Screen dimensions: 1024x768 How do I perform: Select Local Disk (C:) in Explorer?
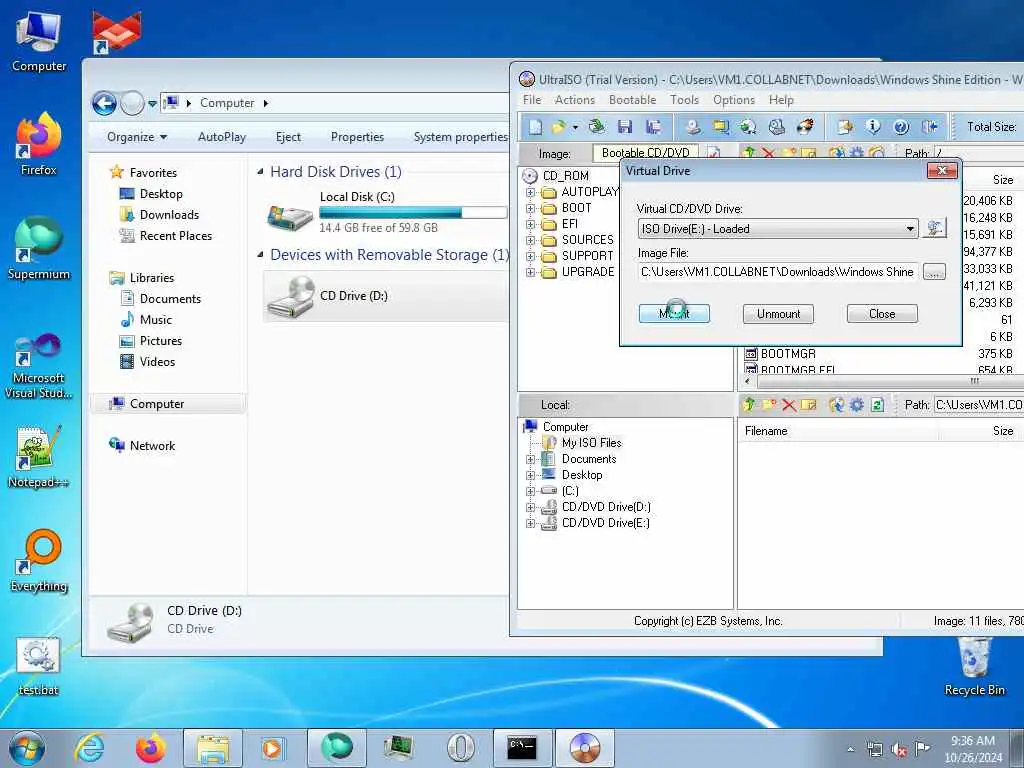[x=385, y=212]
